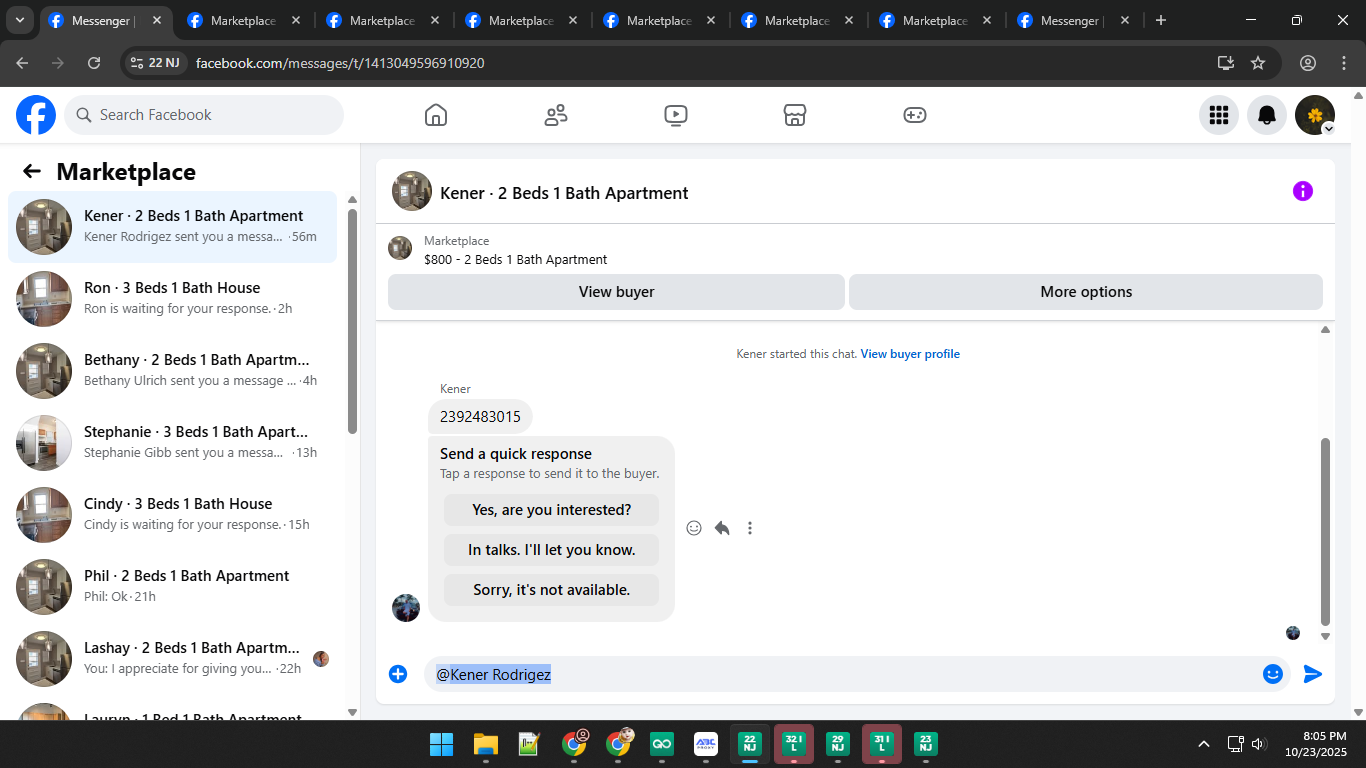The image size is (1366, 768).
Task: Click the phone number message 2392483015
Action: coord(480,417)
